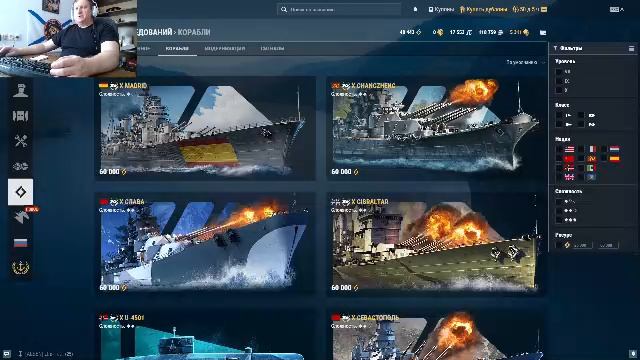640x360 pixels.
Task: Open the X U-4501 submarine card
Action: pyautogui.click(x=205, y=335)
